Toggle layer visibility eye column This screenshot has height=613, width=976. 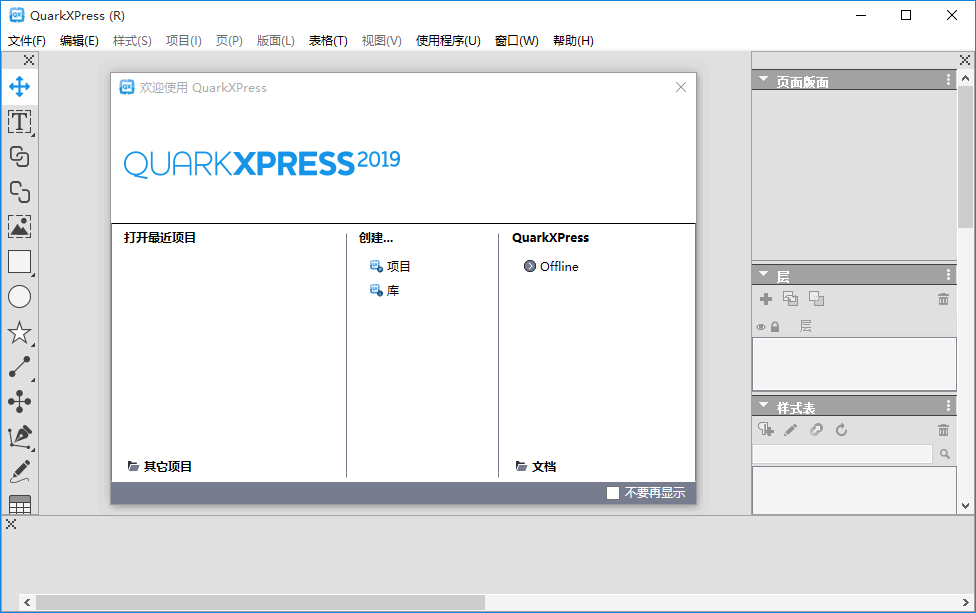point(761,327)
